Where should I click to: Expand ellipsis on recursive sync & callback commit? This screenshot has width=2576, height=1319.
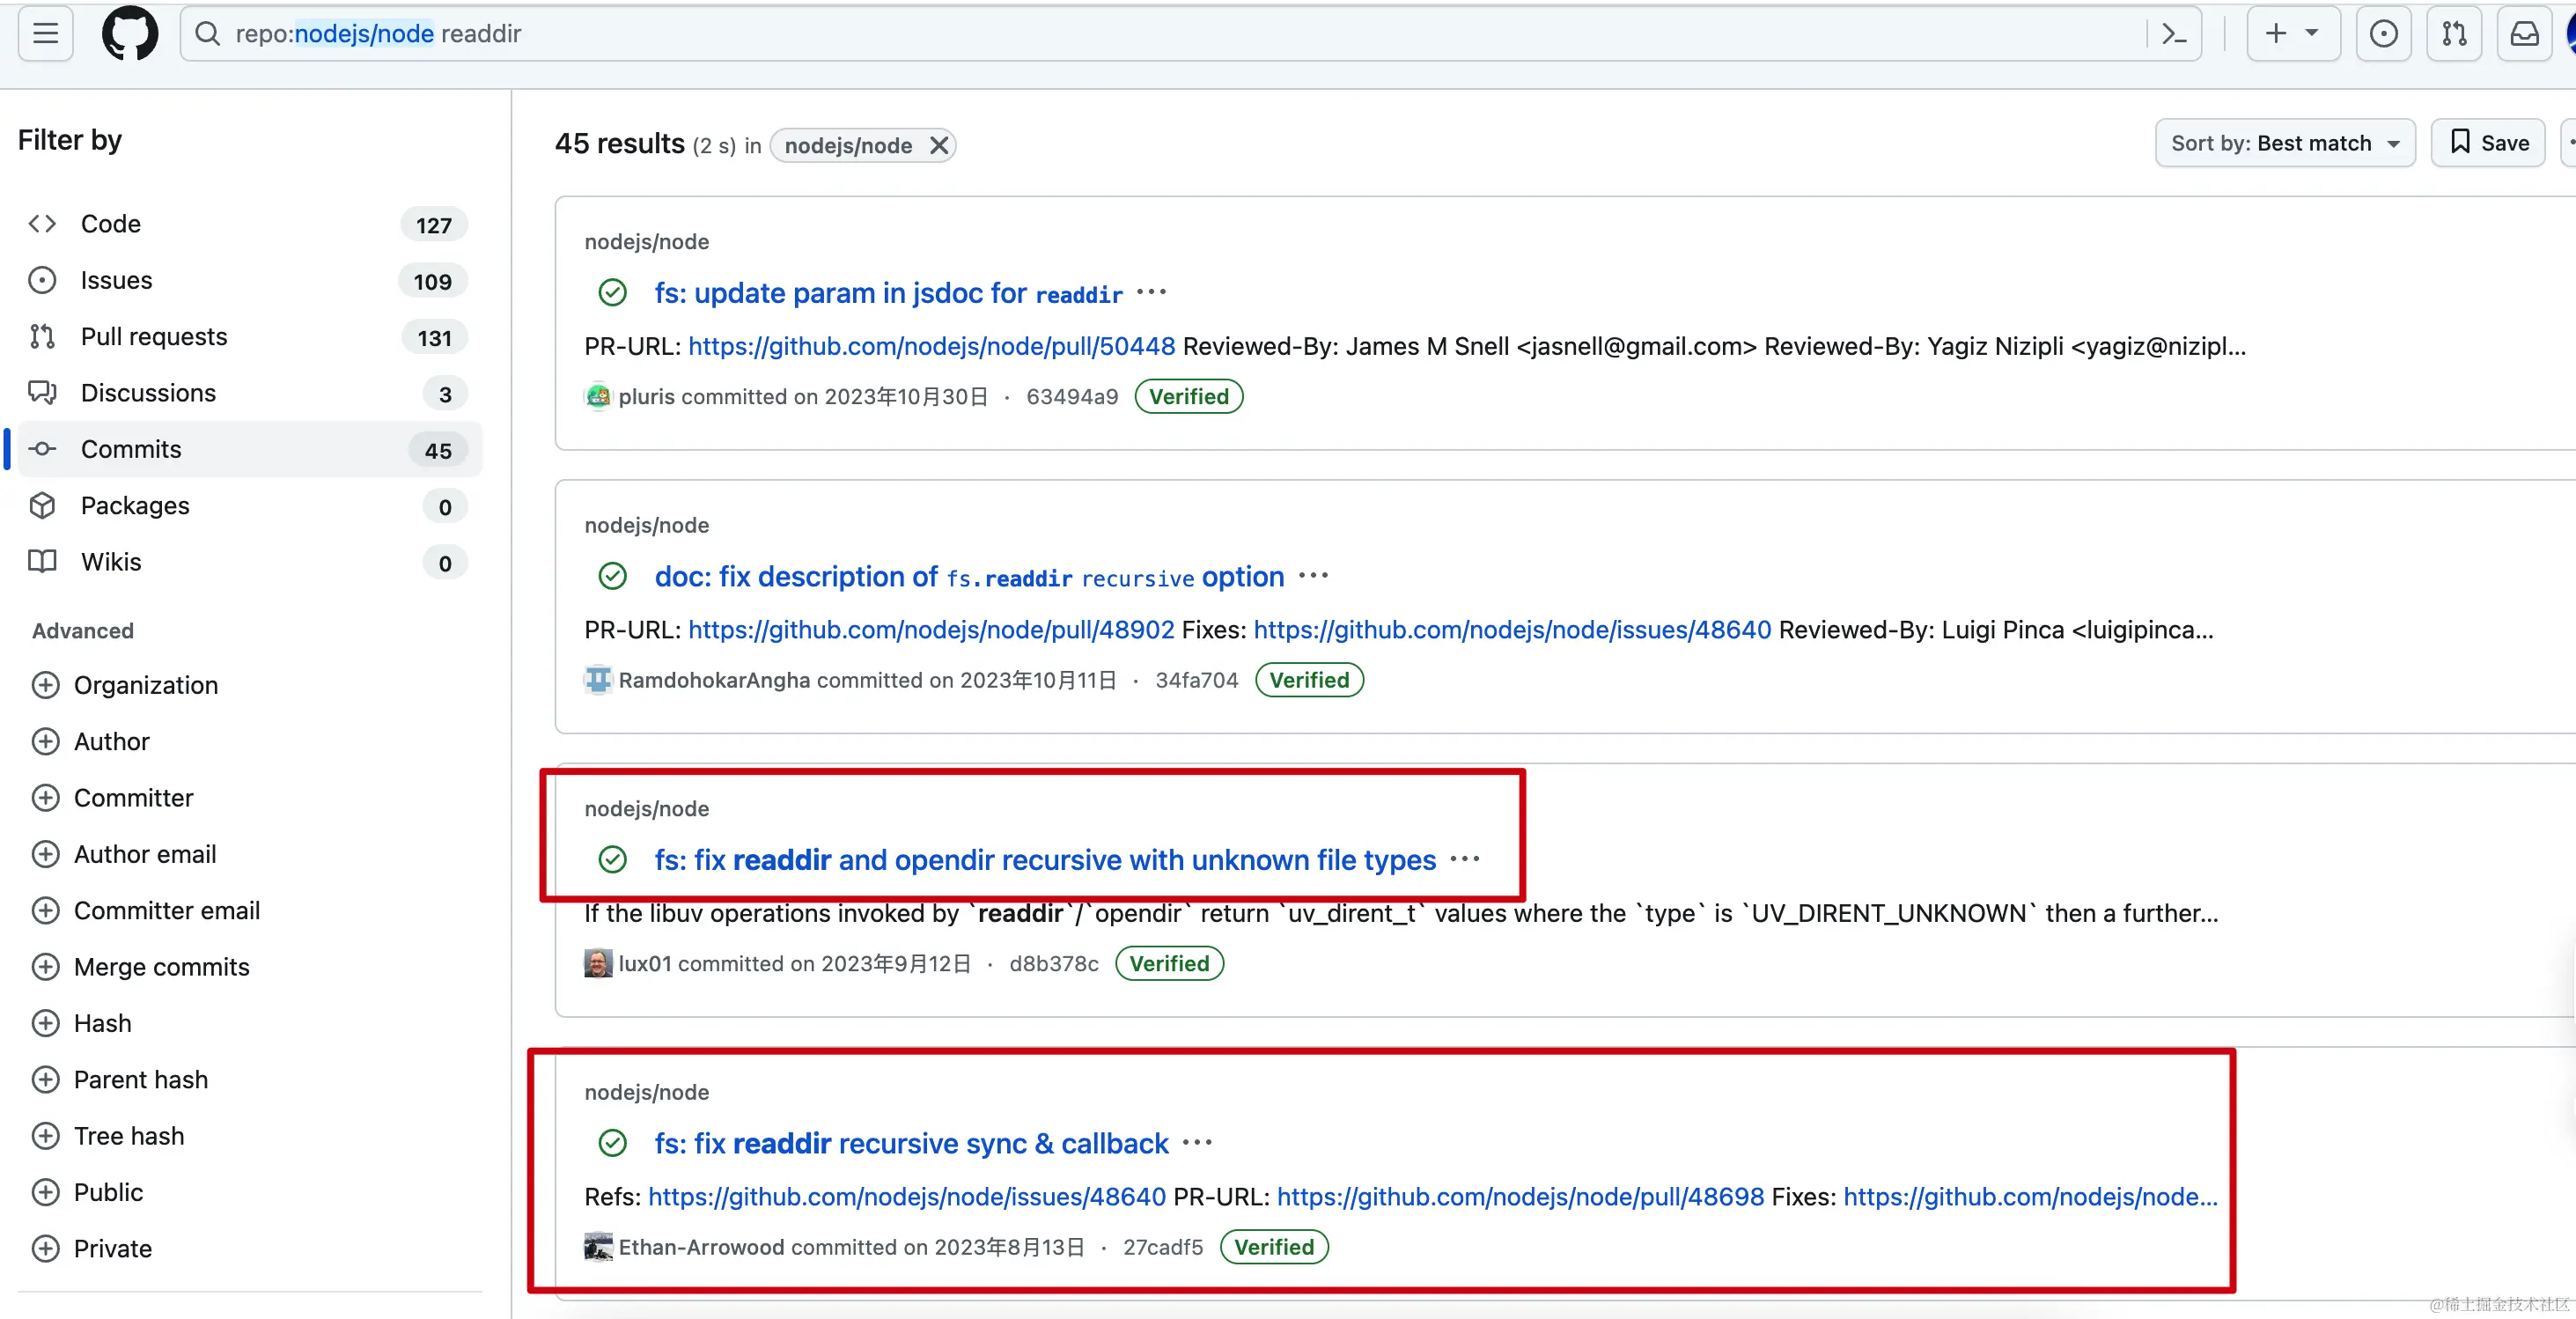pyautogui.click(x=1197, y=1143)
